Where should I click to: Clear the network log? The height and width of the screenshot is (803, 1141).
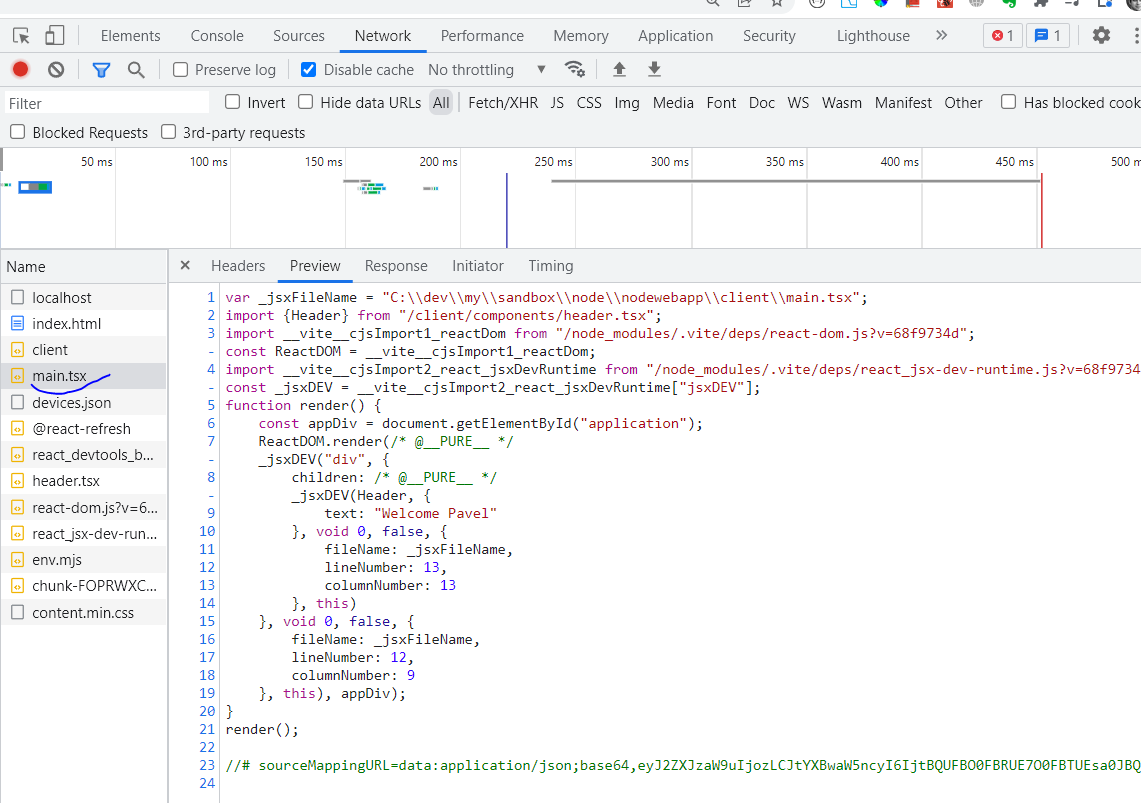pyautogui.click(x=56, y=70)
